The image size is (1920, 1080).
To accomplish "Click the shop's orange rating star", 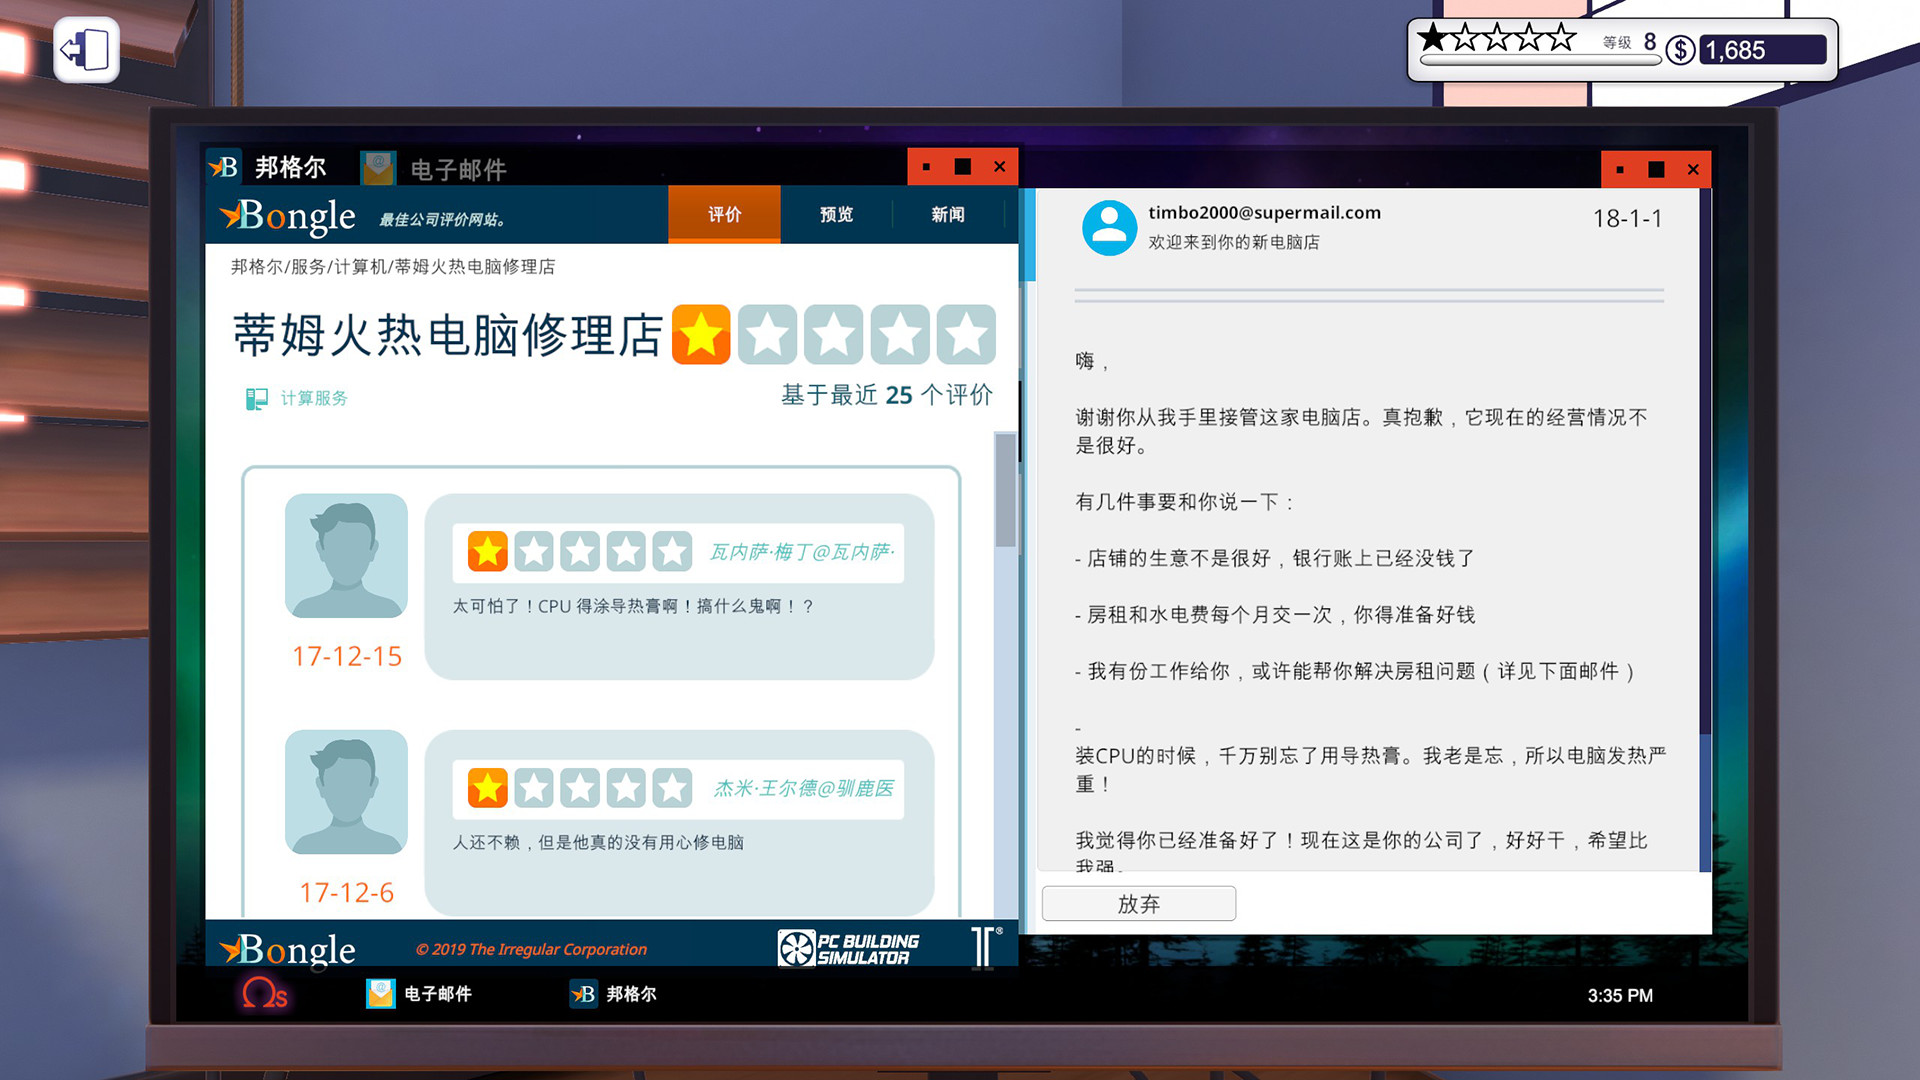I will [701, 334].
